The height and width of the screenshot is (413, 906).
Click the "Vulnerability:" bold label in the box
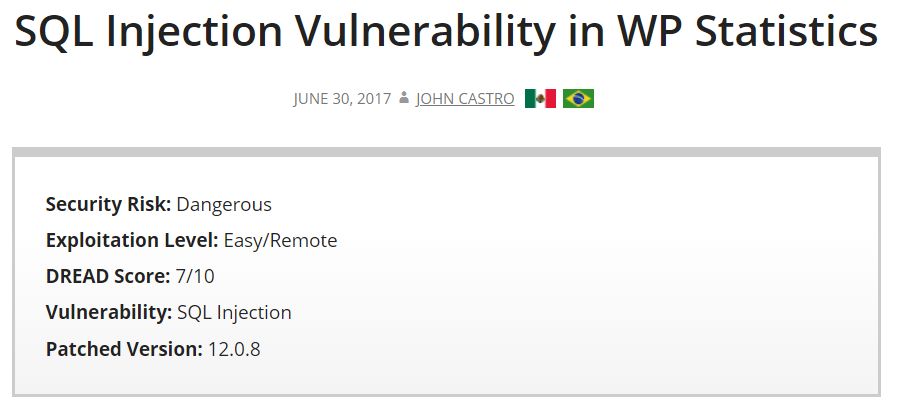click(x=109, y=312)
